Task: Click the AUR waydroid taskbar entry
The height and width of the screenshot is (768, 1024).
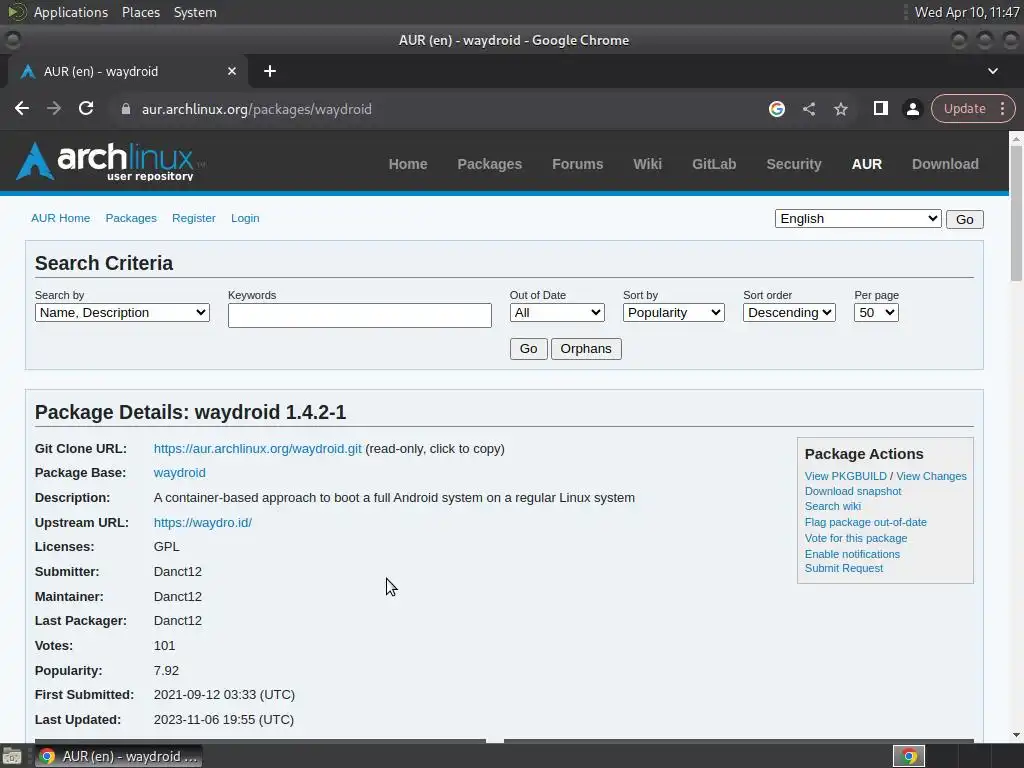Action: pyautogui.click(x=118, y=756)
